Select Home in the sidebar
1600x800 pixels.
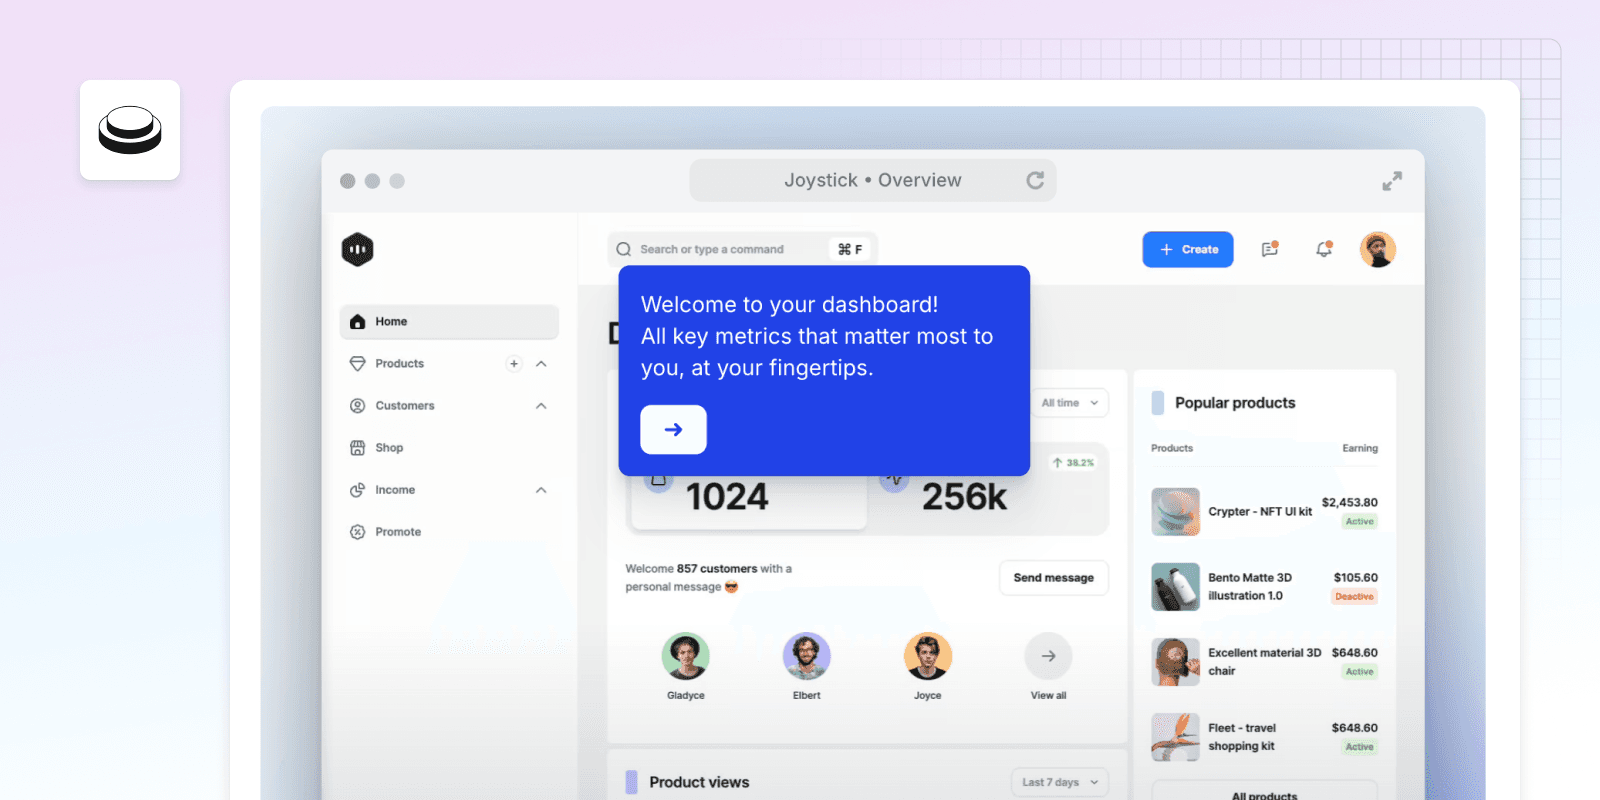449,322
